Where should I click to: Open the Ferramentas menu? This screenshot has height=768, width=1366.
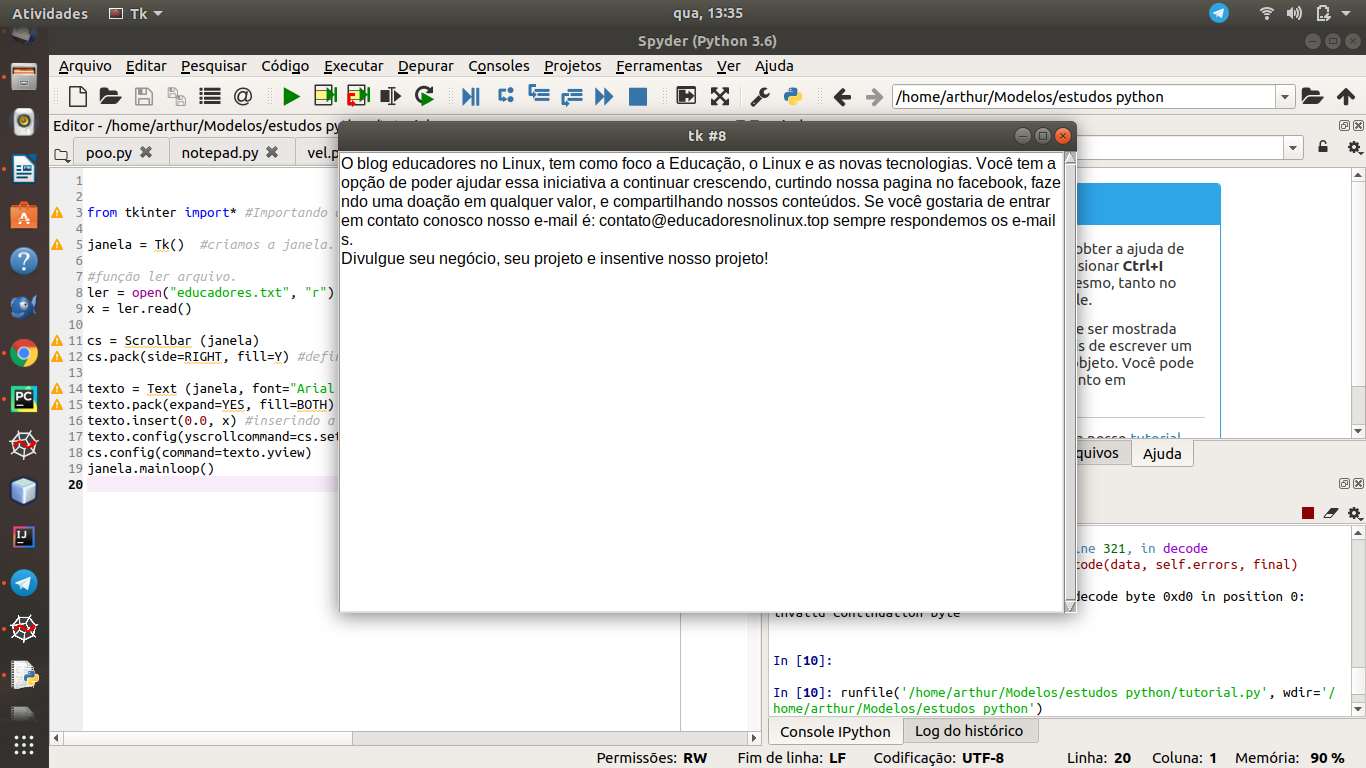659,66
